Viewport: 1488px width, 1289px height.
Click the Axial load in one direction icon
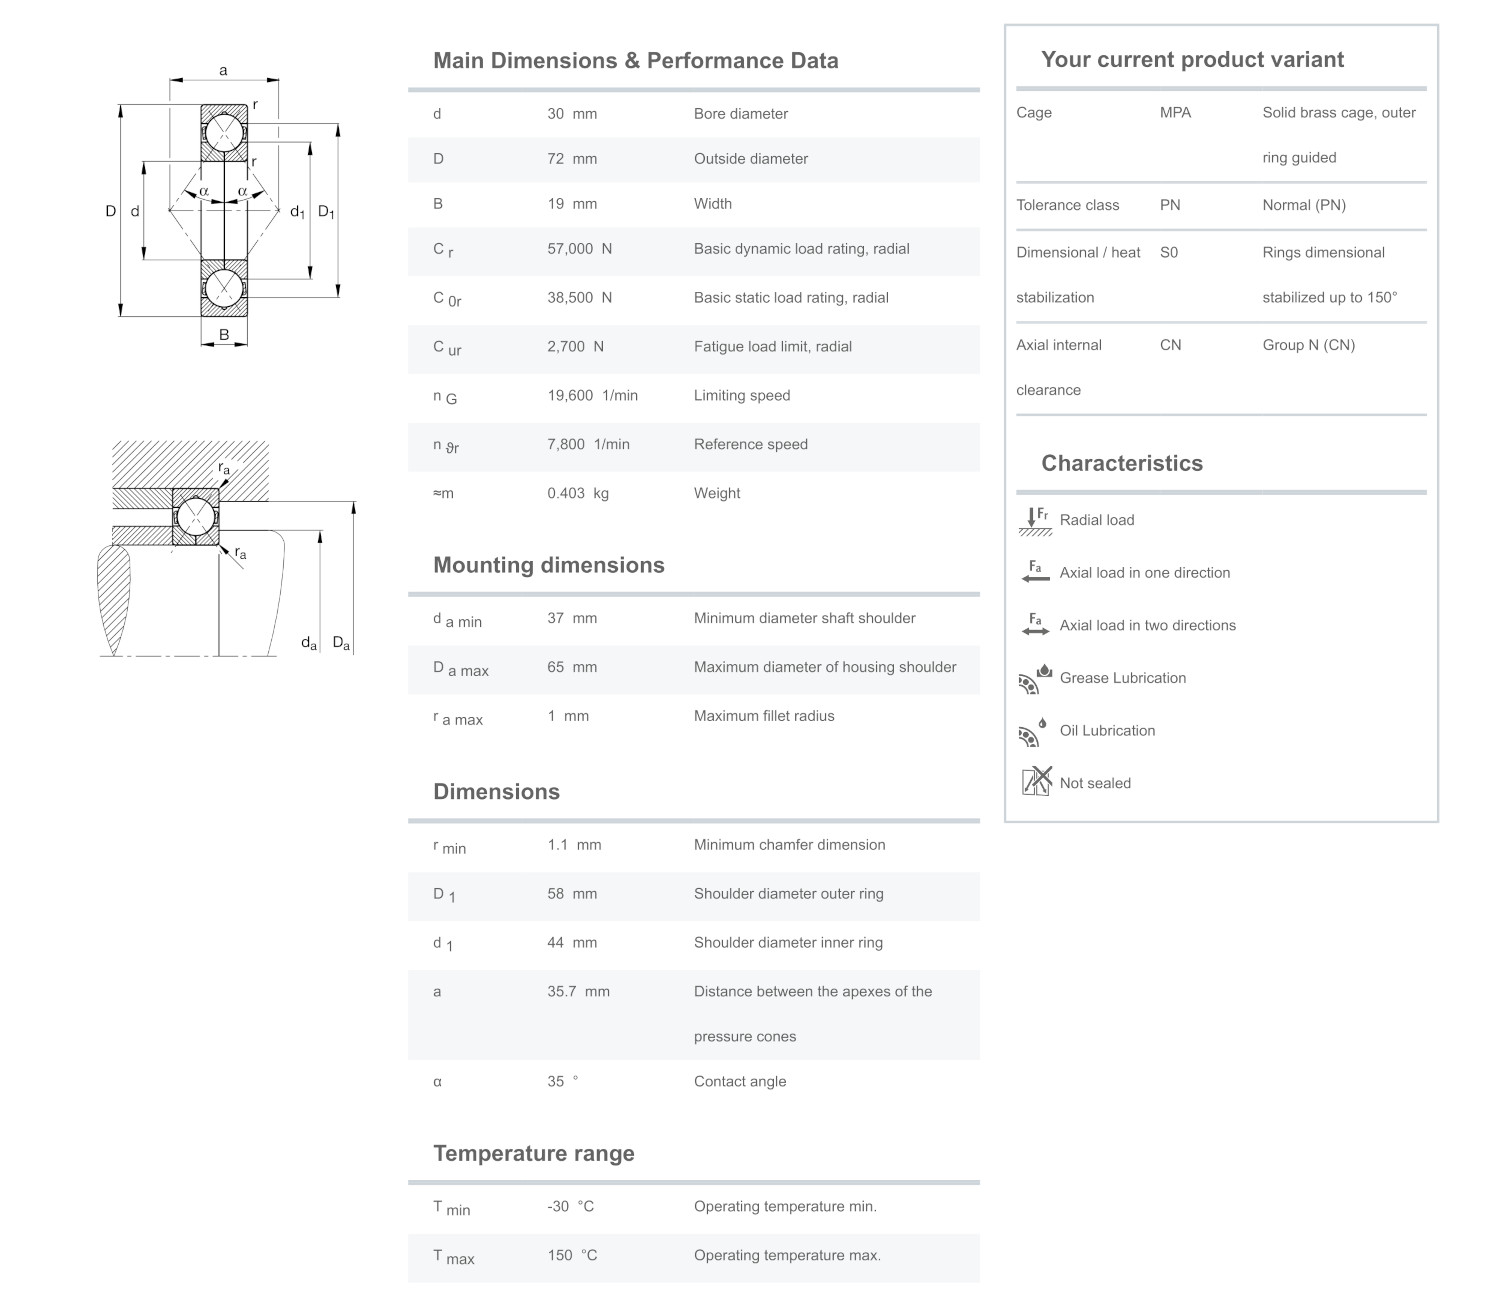[1035, 572]
